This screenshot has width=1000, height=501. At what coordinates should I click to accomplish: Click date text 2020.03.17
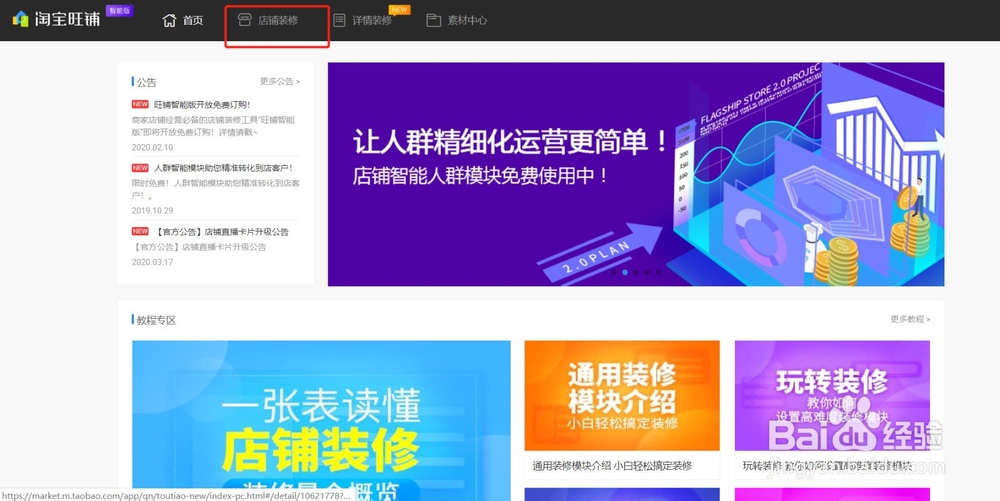click(x=152, y=262)
